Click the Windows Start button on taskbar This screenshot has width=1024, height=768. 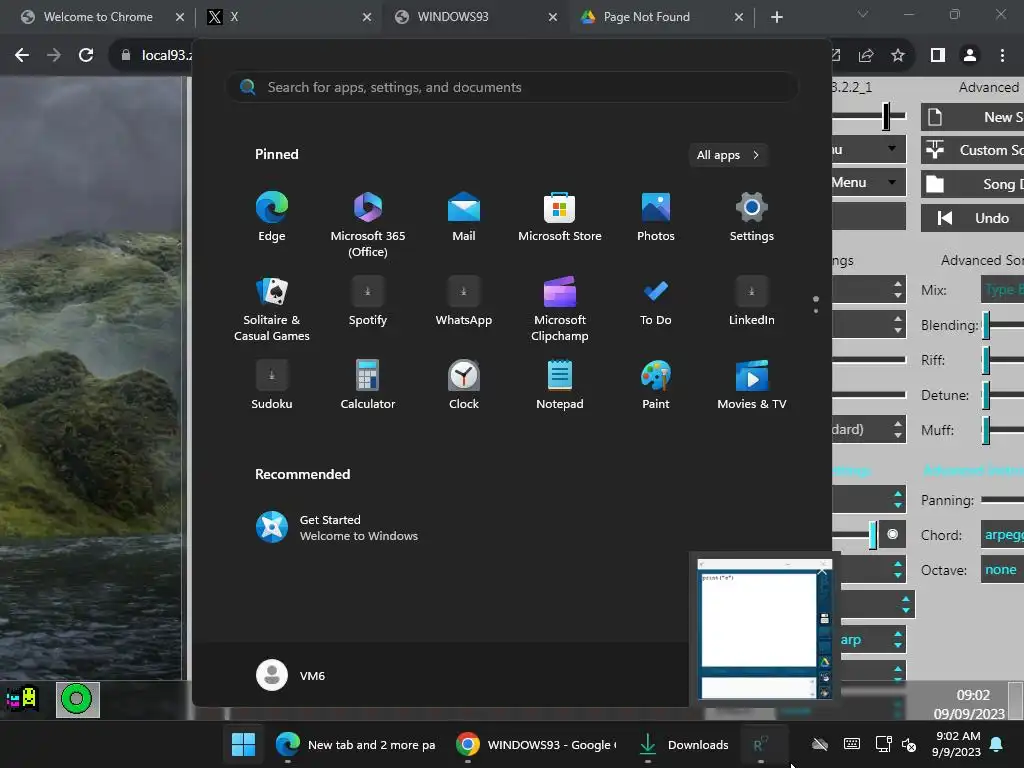point(244,744)
